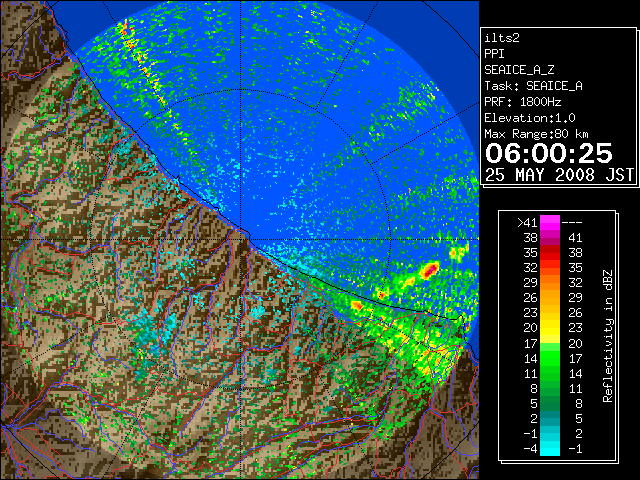640x480 pixels.
Task: Click the '---' legend entry
Action: pos(572,223)
